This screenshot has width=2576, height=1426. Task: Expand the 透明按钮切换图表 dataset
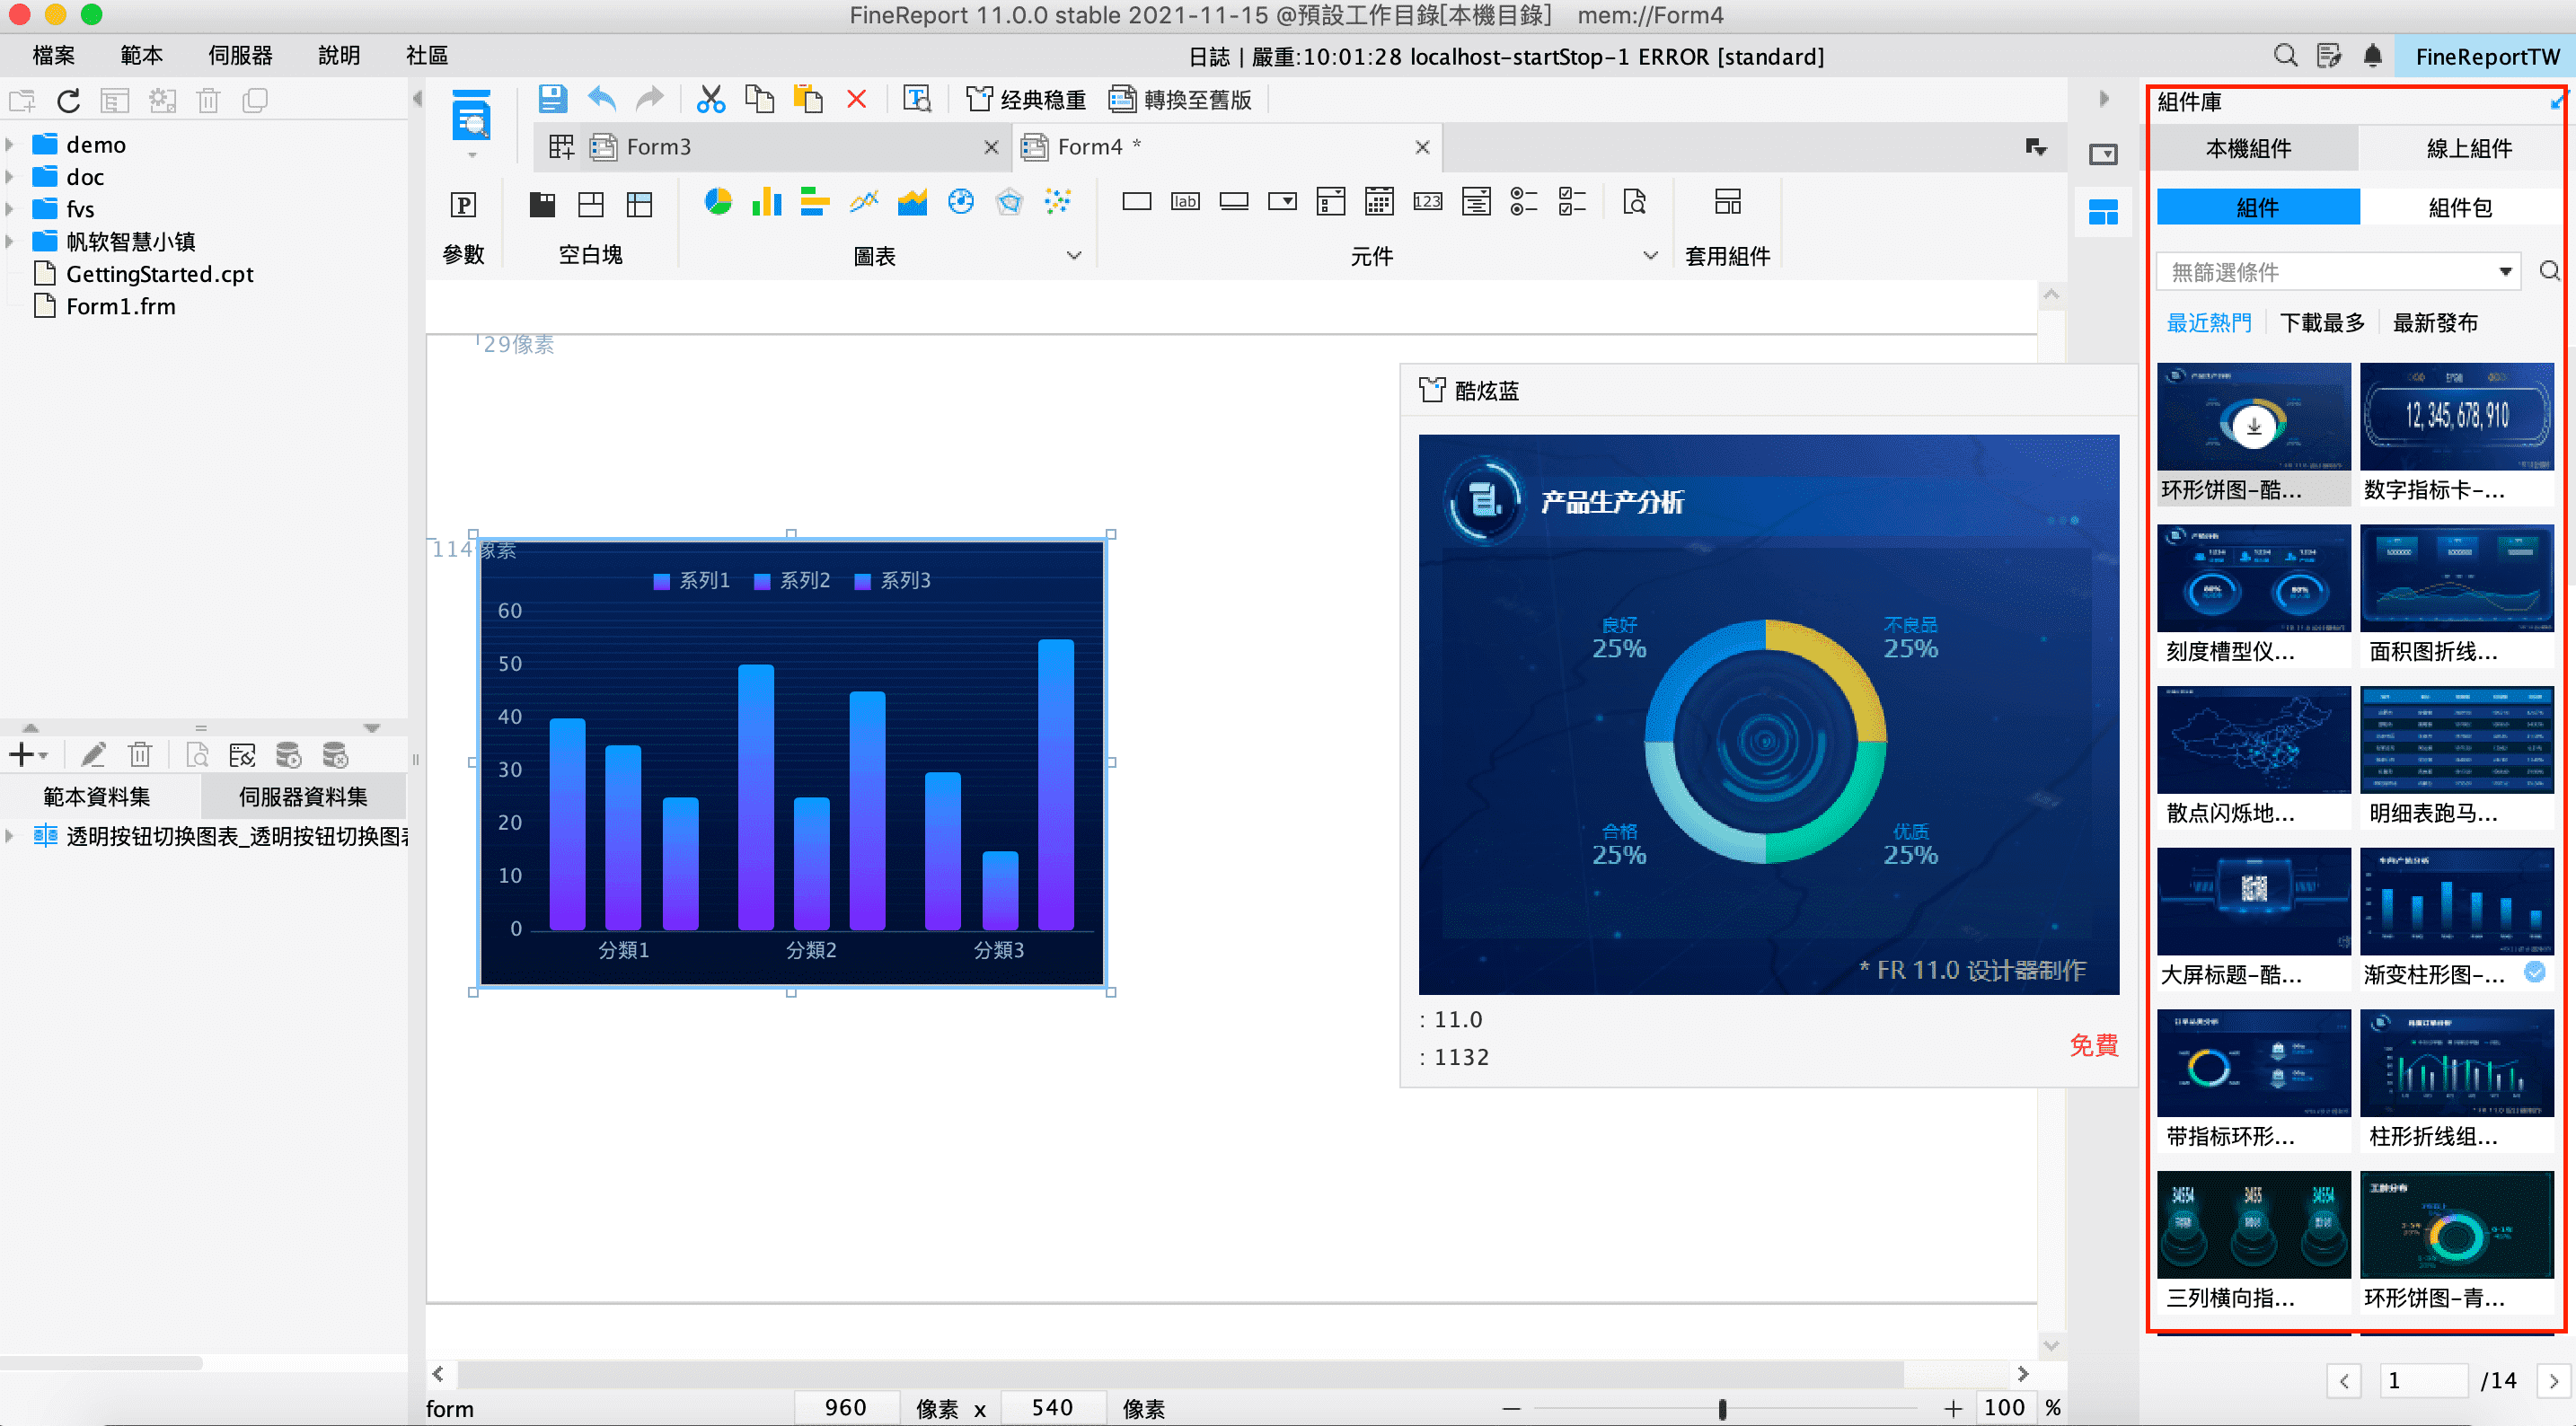click(10, 836)
